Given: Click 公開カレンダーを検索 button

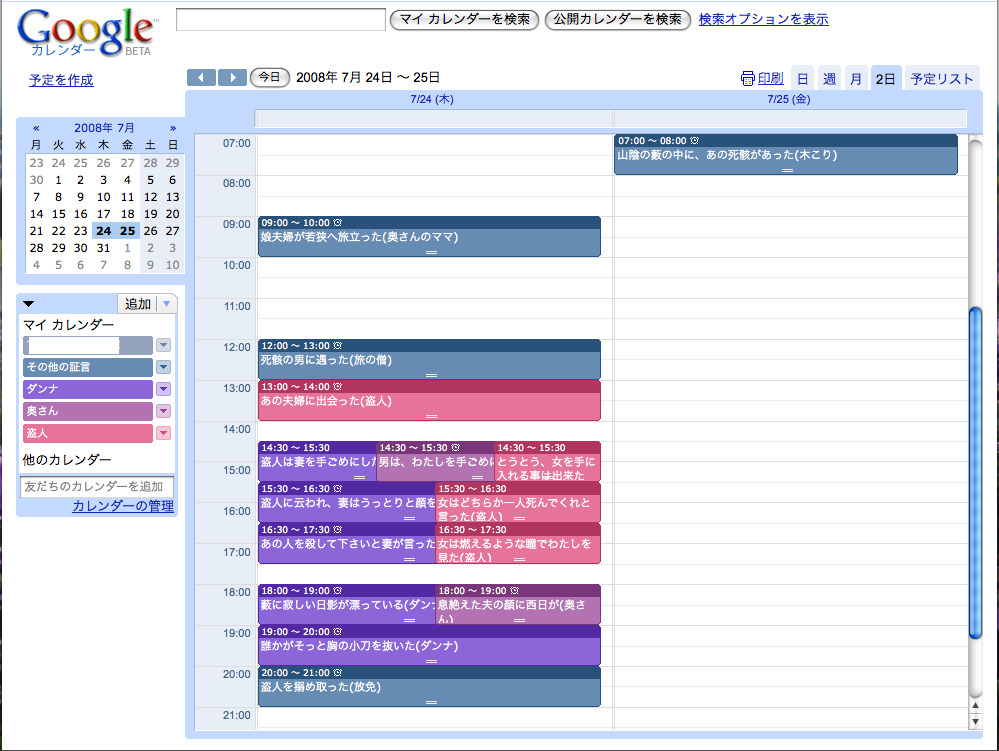Looking at the screenshot, I should [x=617, y=20].
